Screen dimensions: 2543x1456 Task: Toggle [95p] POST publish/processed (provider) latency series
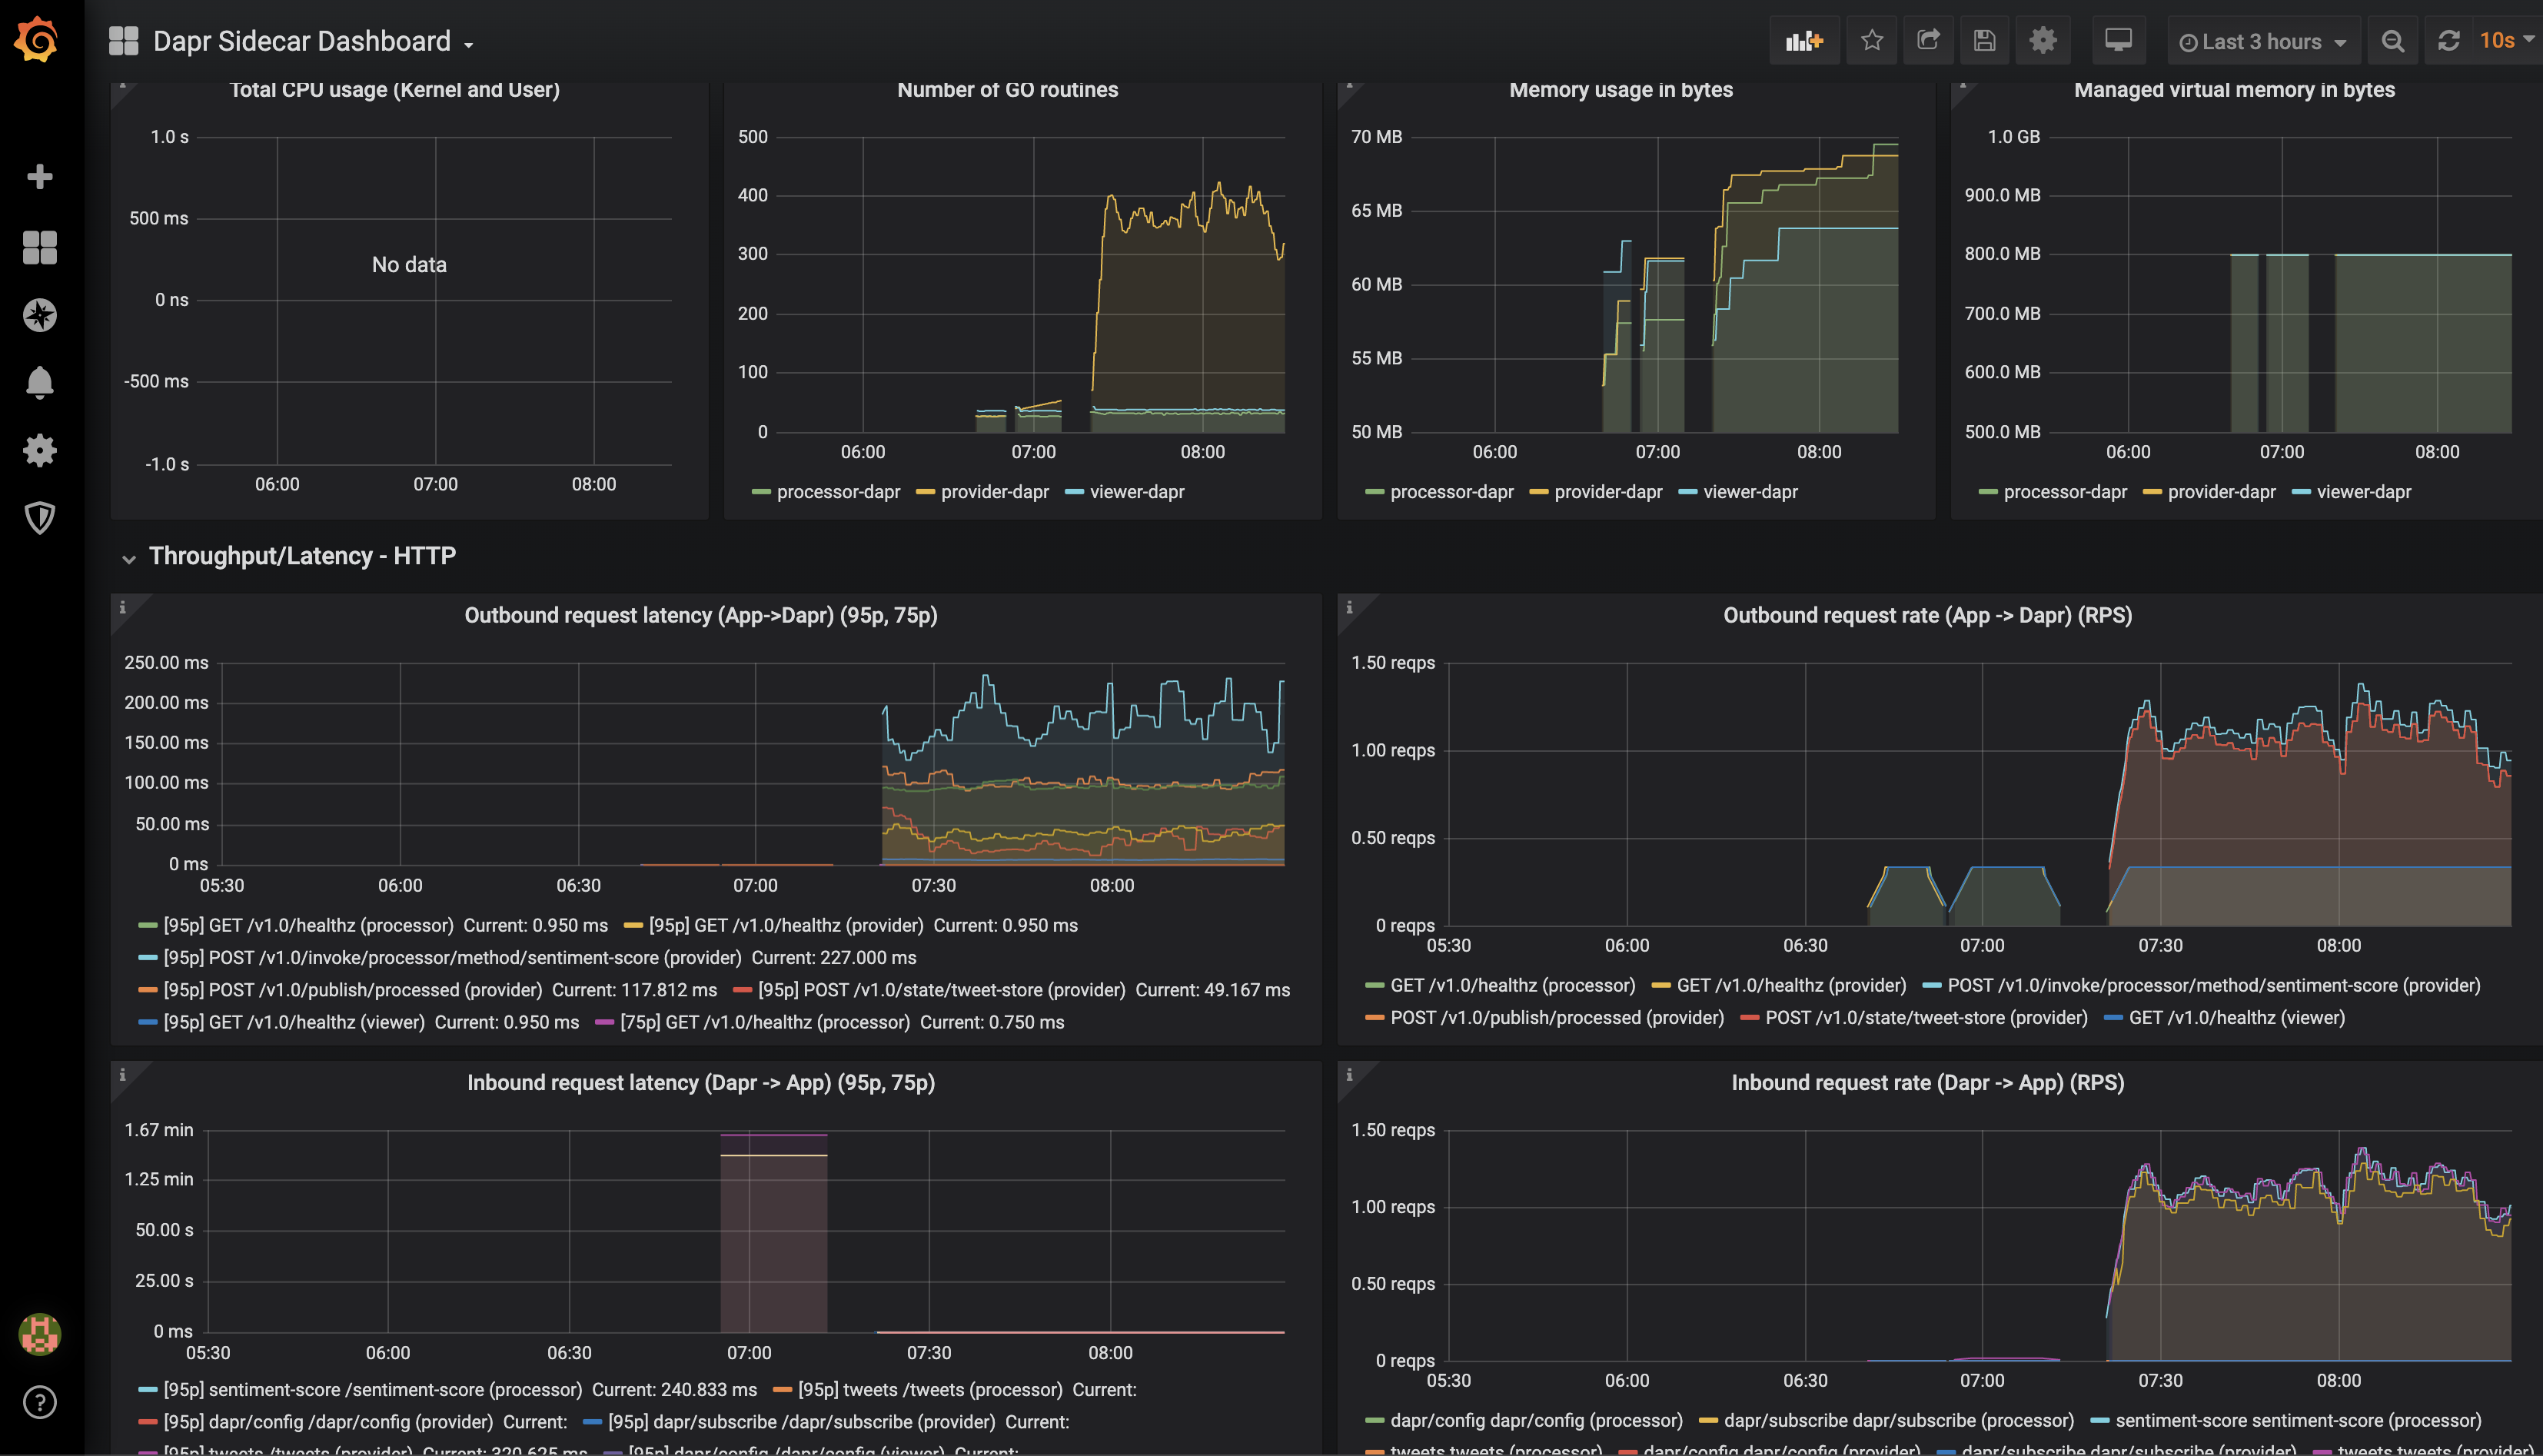point(352,990)
